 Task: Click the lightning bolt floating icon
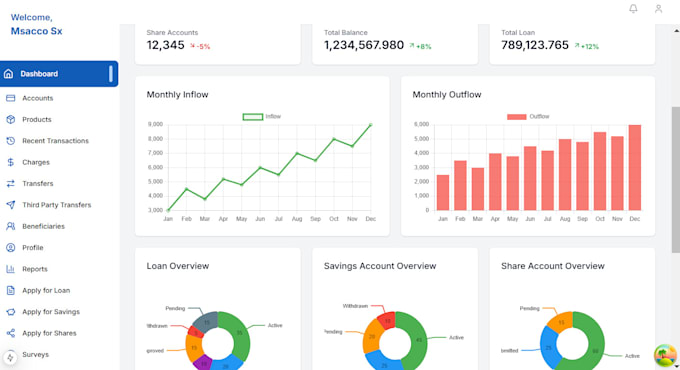pos(10,358)
